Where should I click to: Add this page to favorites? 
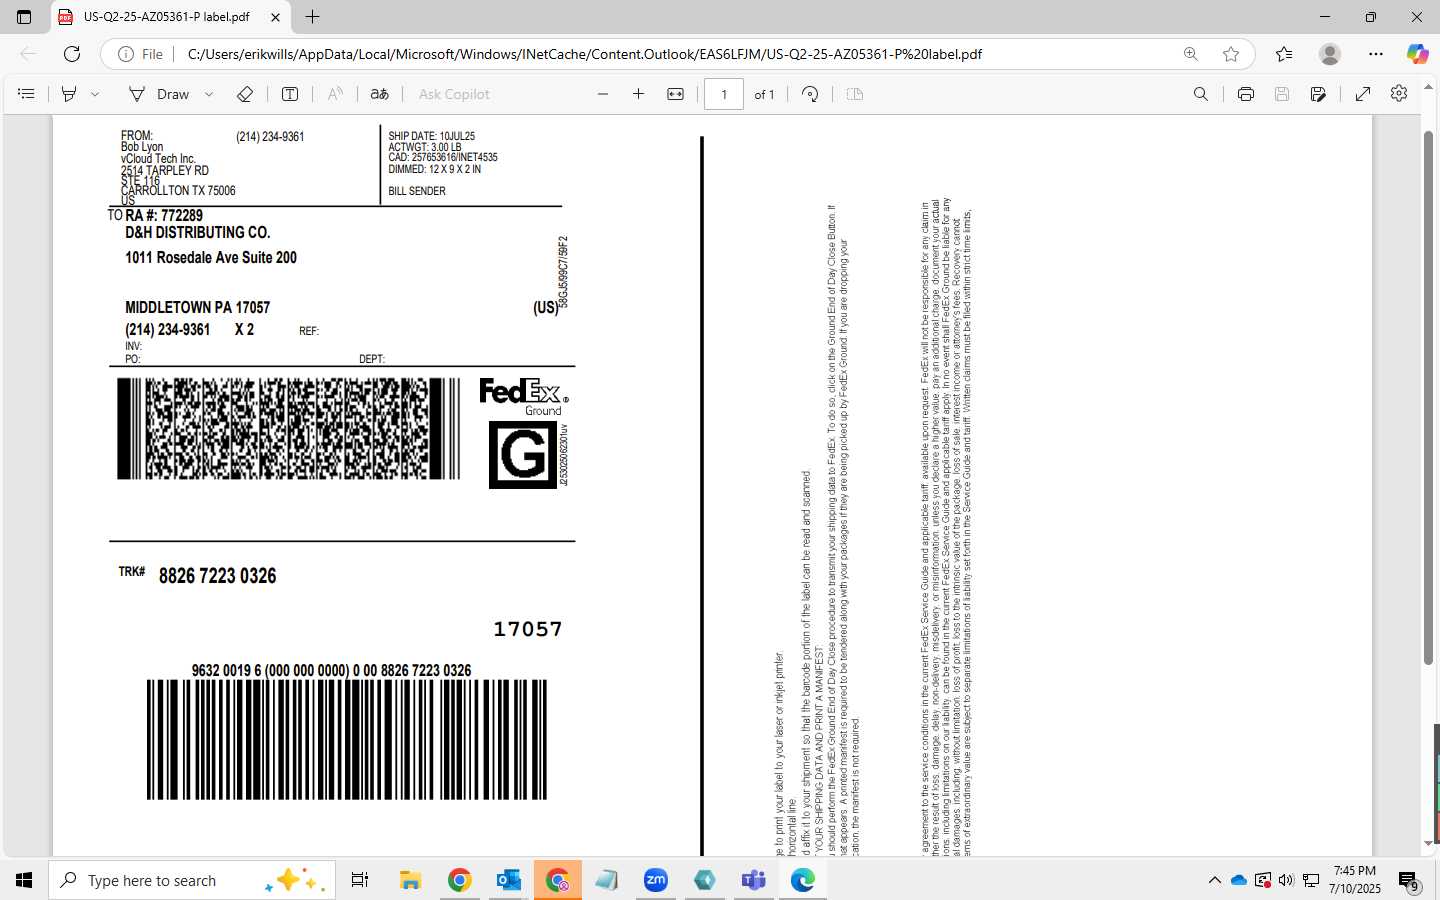1231,54
